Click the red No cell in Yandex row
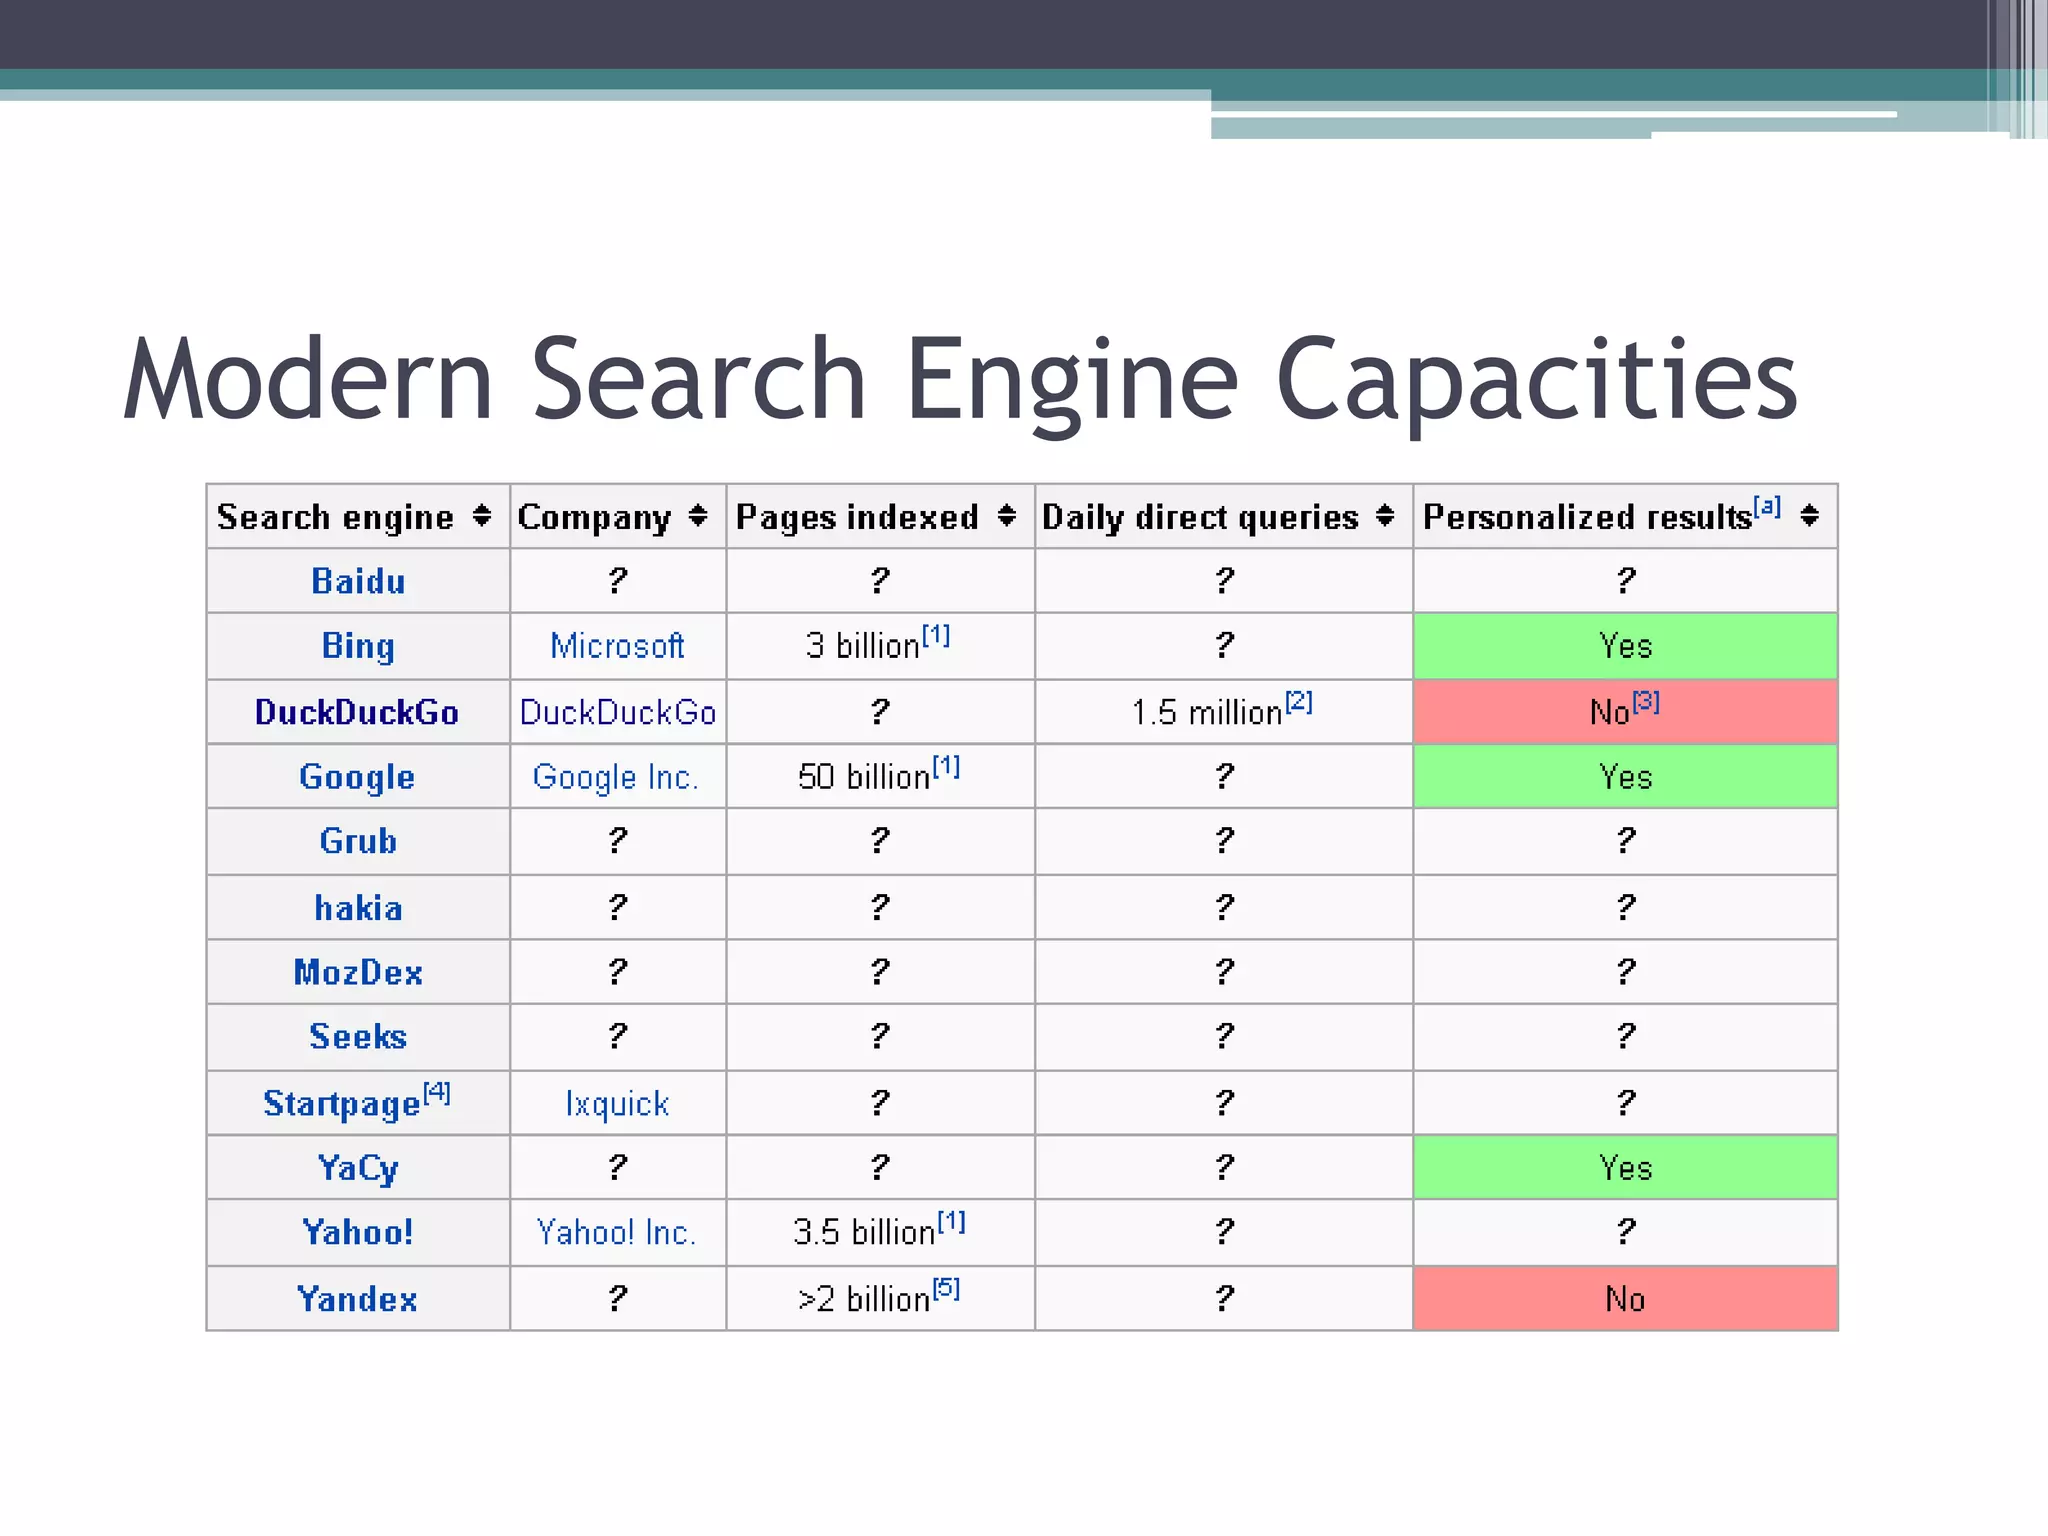Screen dimensions: 2048x1536 pyautogui.click(x=1625, y=1299)
